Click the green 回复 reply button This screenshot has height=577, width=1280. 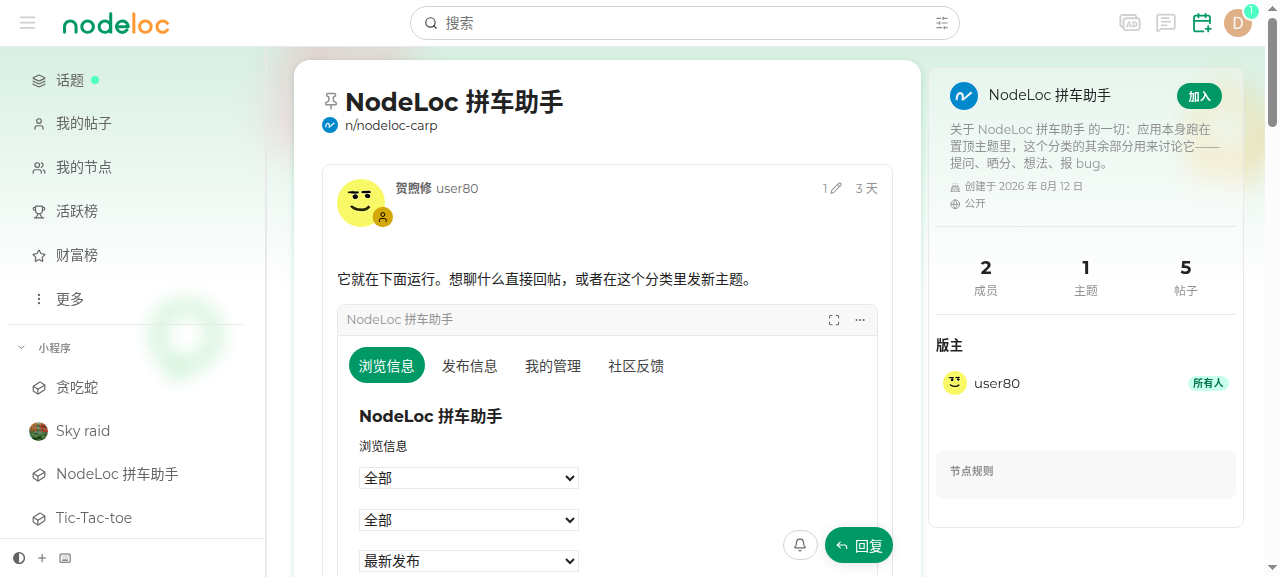point(859,545)
